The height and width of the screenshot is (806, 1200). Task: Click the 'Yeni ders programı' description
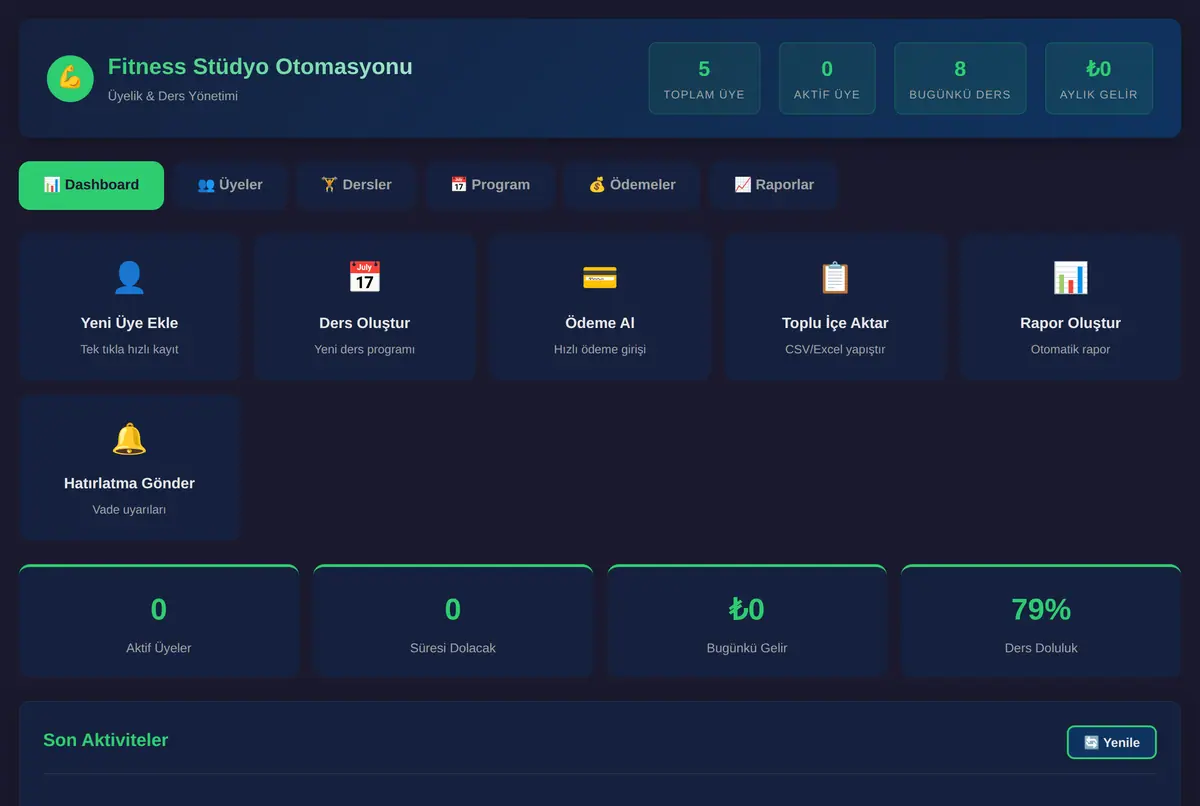click(x=364, y=350)
